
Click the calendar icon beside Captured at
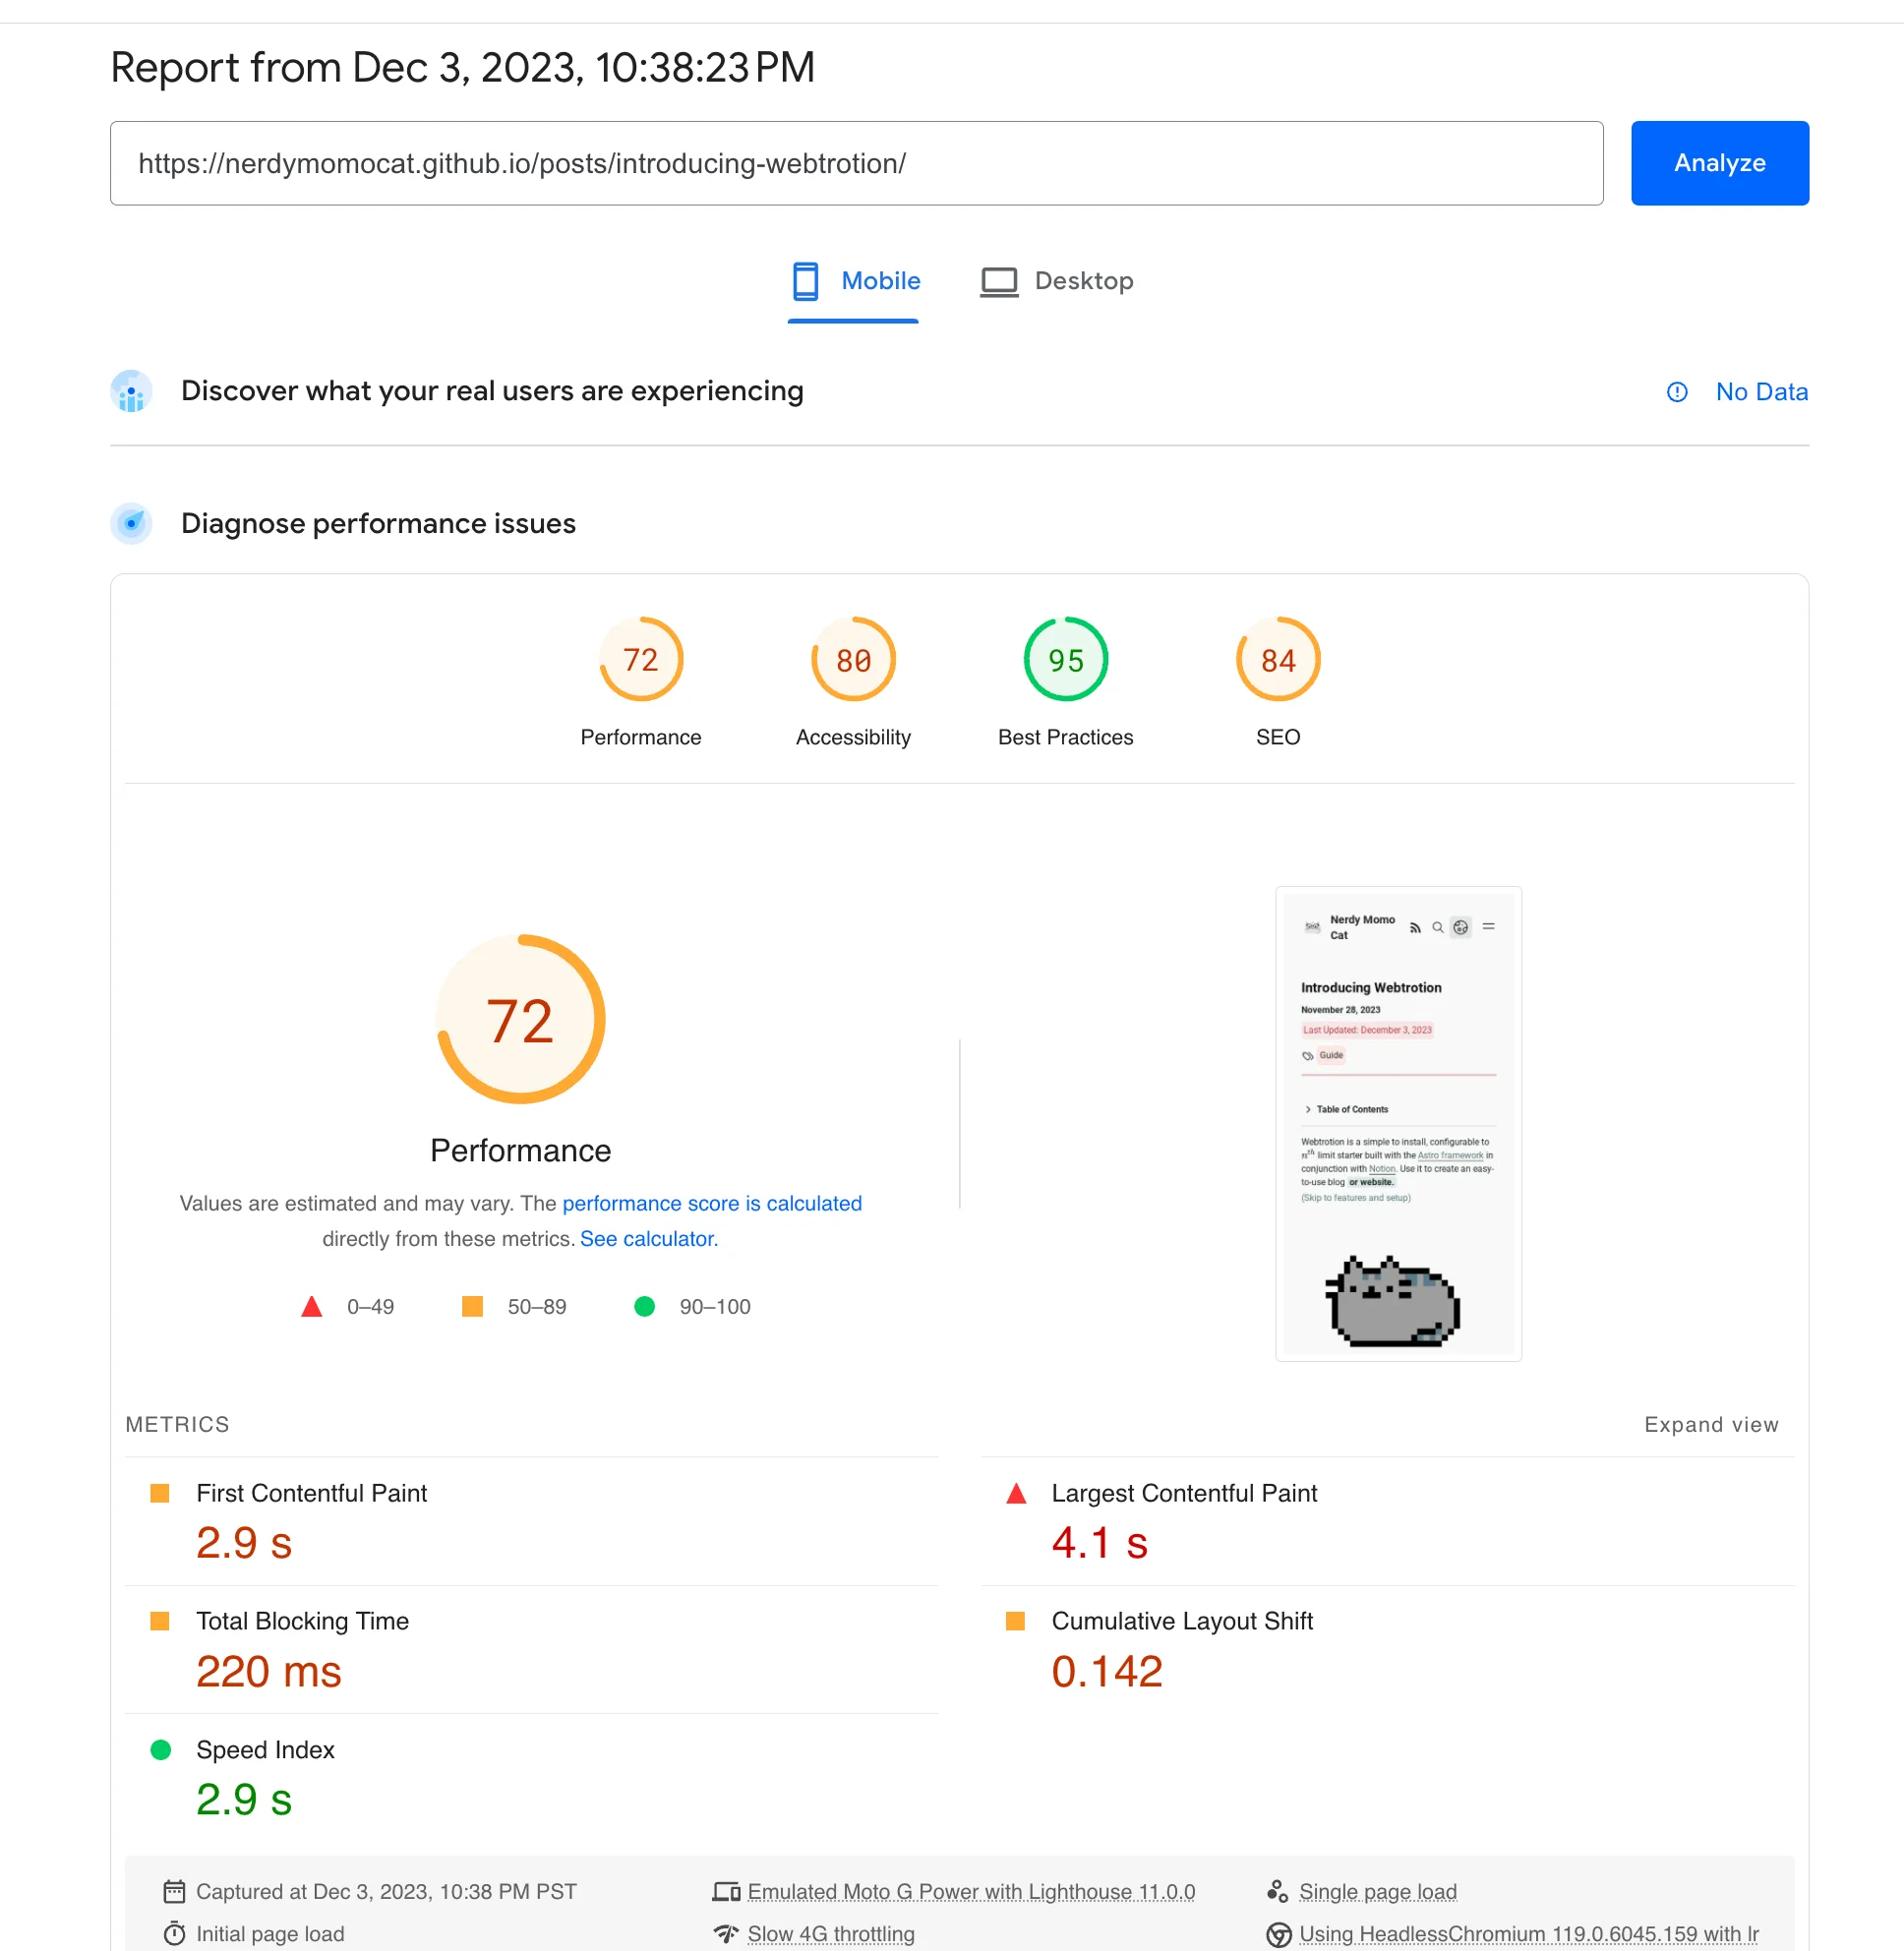pos(174,1891)
